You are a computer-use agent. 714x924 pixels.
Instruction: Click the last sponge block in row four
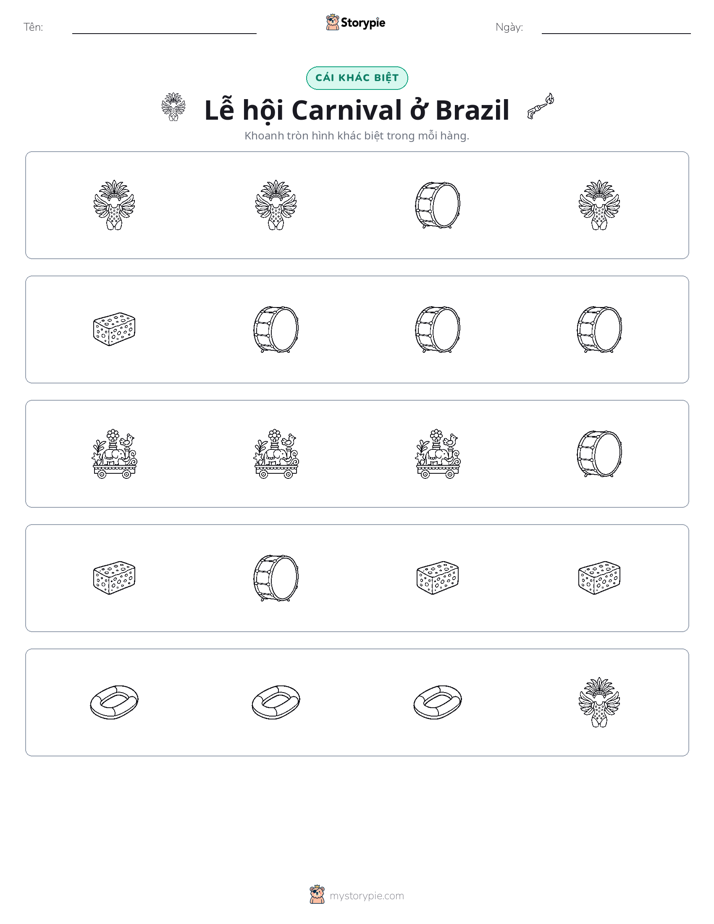(x=599, y=578)
